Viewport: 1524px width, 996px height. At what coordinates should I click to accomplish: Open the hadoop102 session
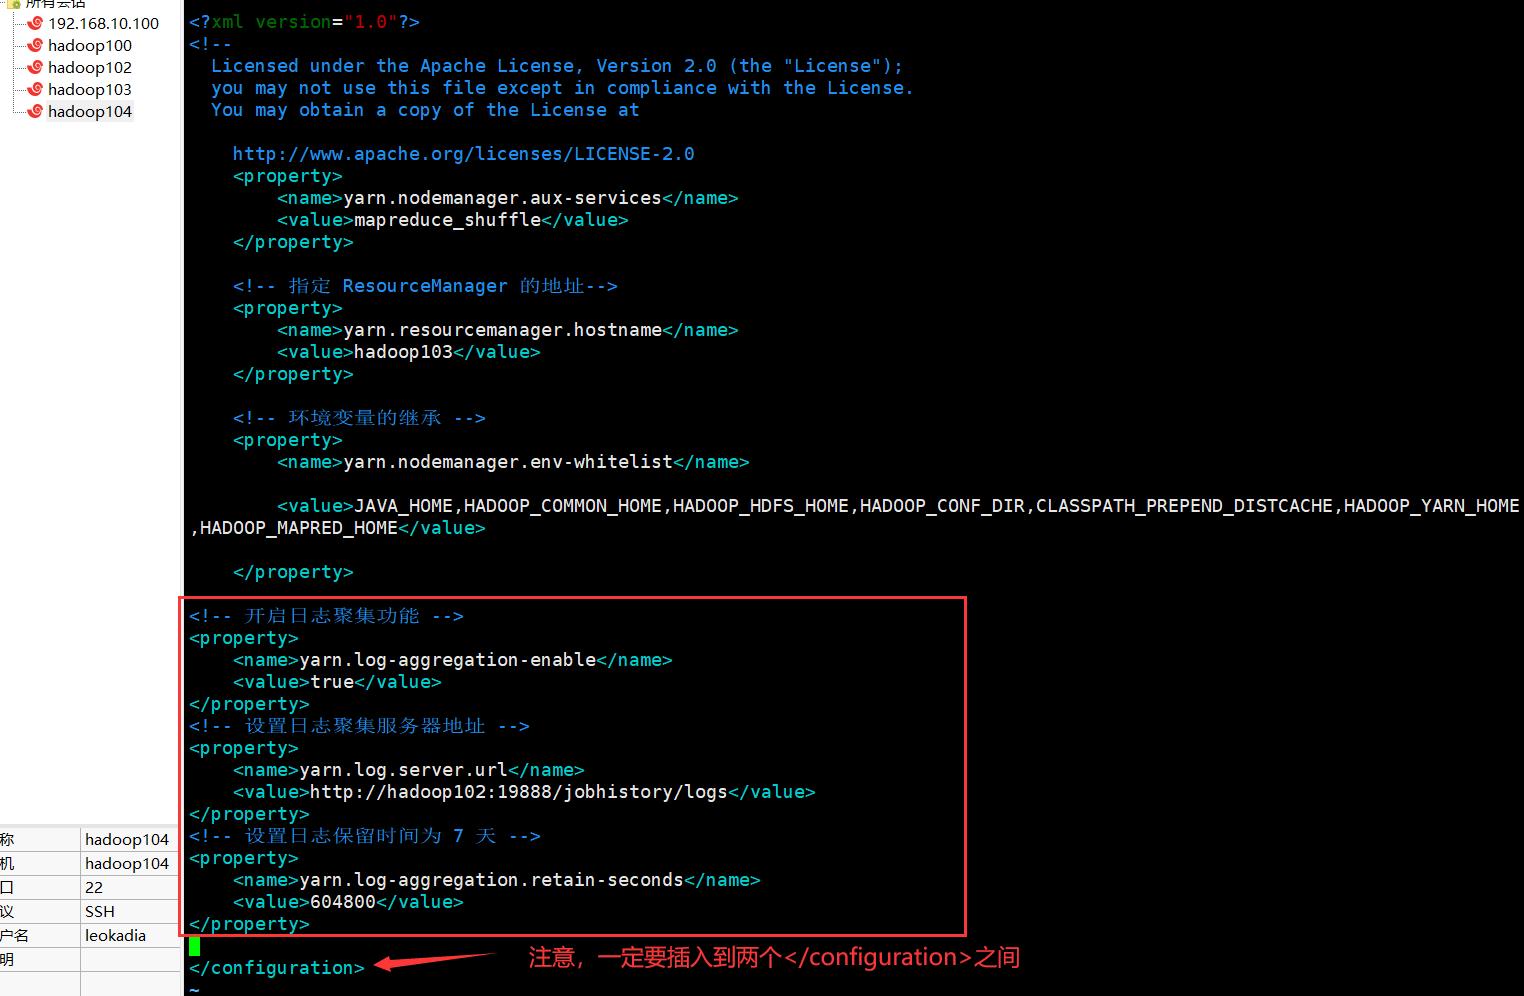[89, 67]
